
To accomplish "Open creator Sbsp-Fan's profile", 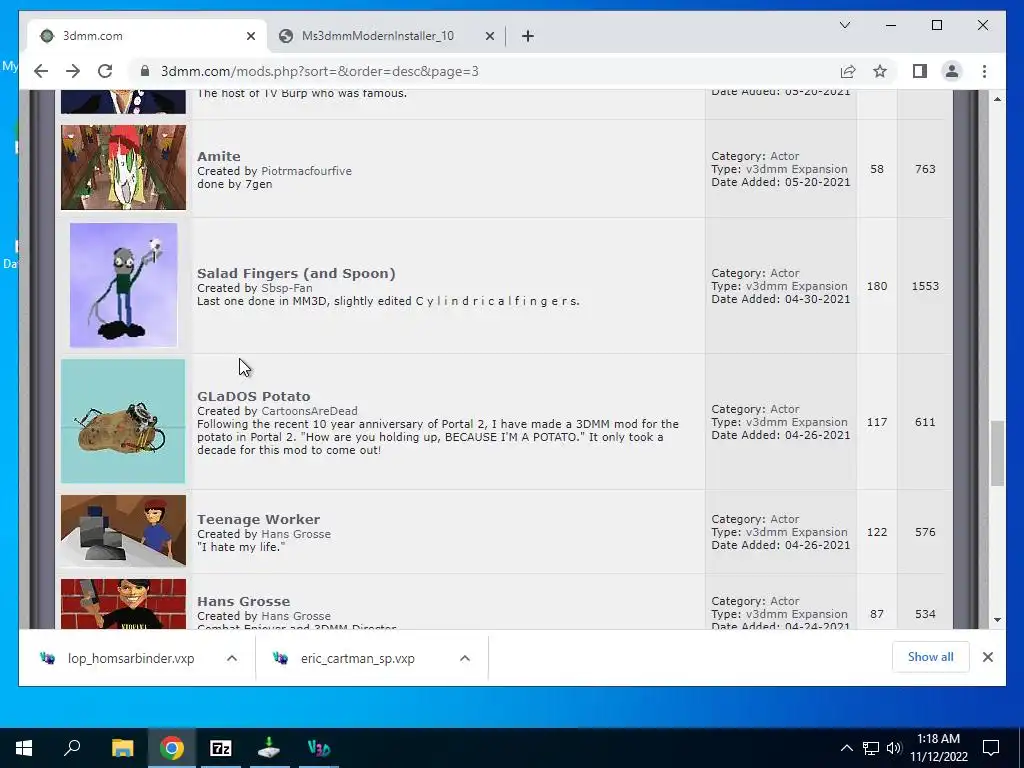I will (x=287, y=288).
